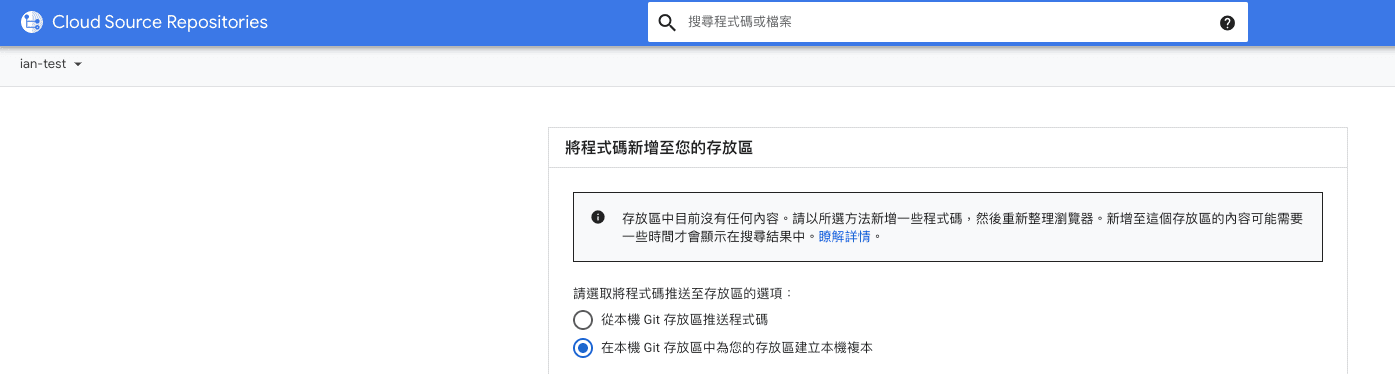The height and width of the screenshot is (374, 1395).
Task: Click the 請選取將程式碼推送至存放區的選項 label
Action: 682,294
